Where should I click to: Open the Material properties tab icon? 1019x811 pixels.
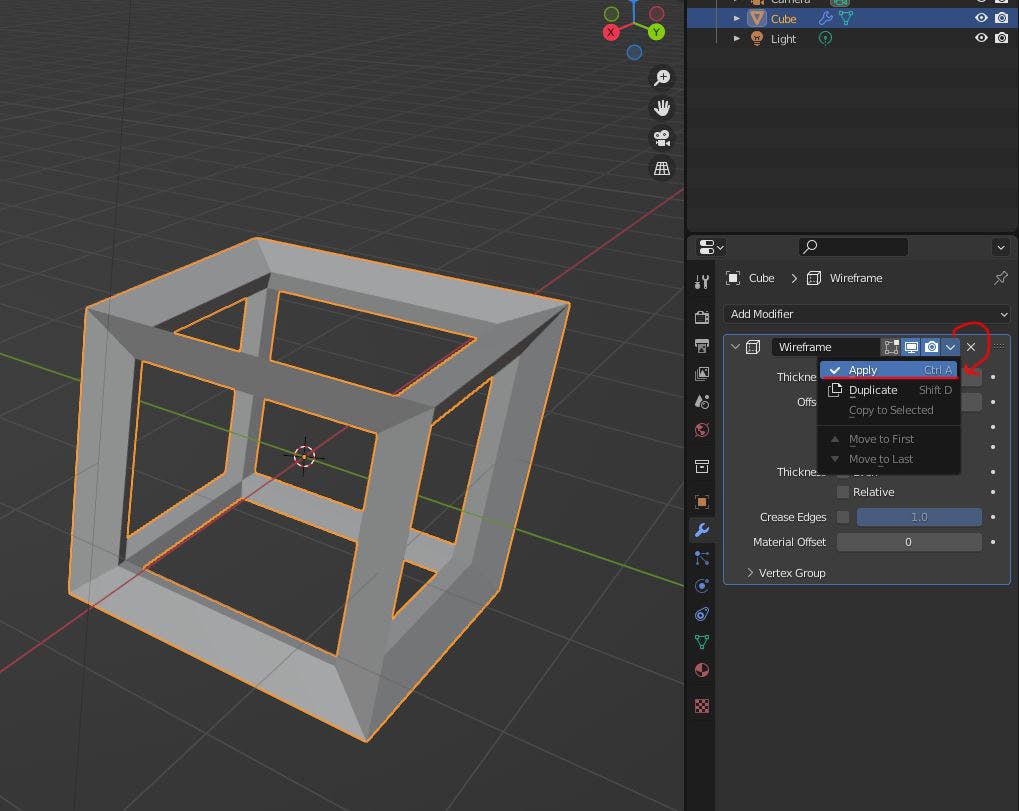point(702,670)
